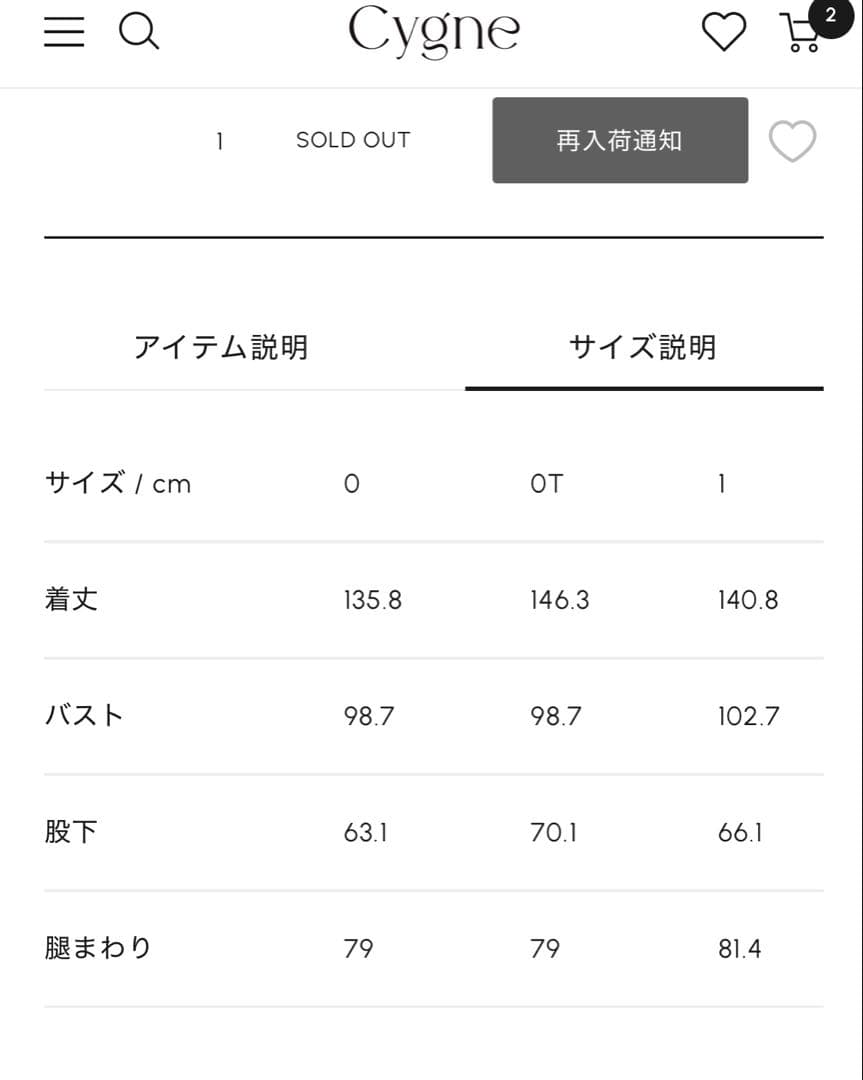Screen dimensions: 863x1080
Task: Click the size 0 column header
Action: (x=351, y=484)
